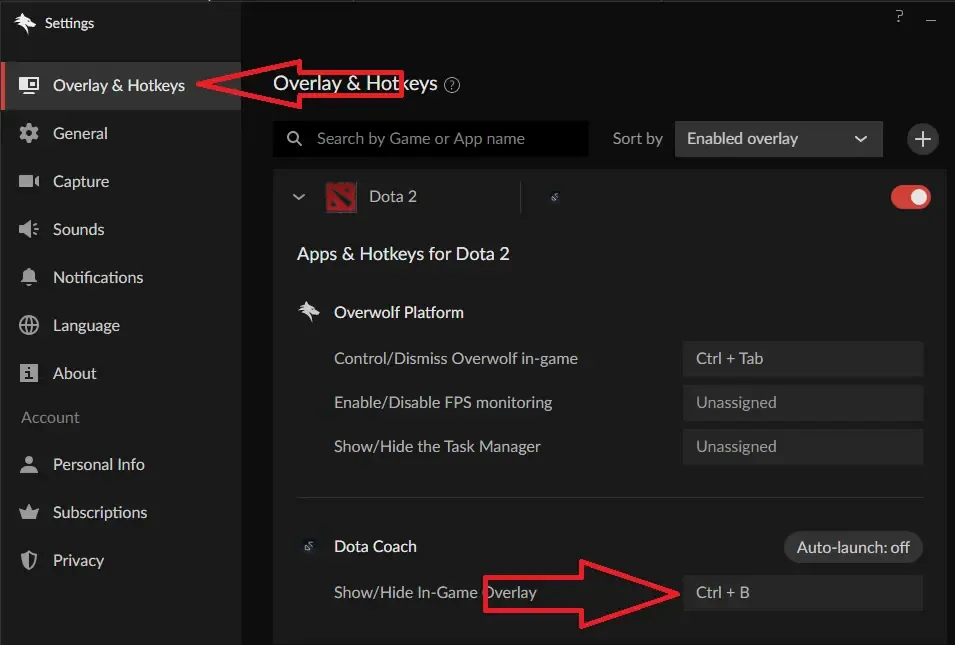
Task: Click the Capture camera icon in sidebar
Action: click(30, 181)
